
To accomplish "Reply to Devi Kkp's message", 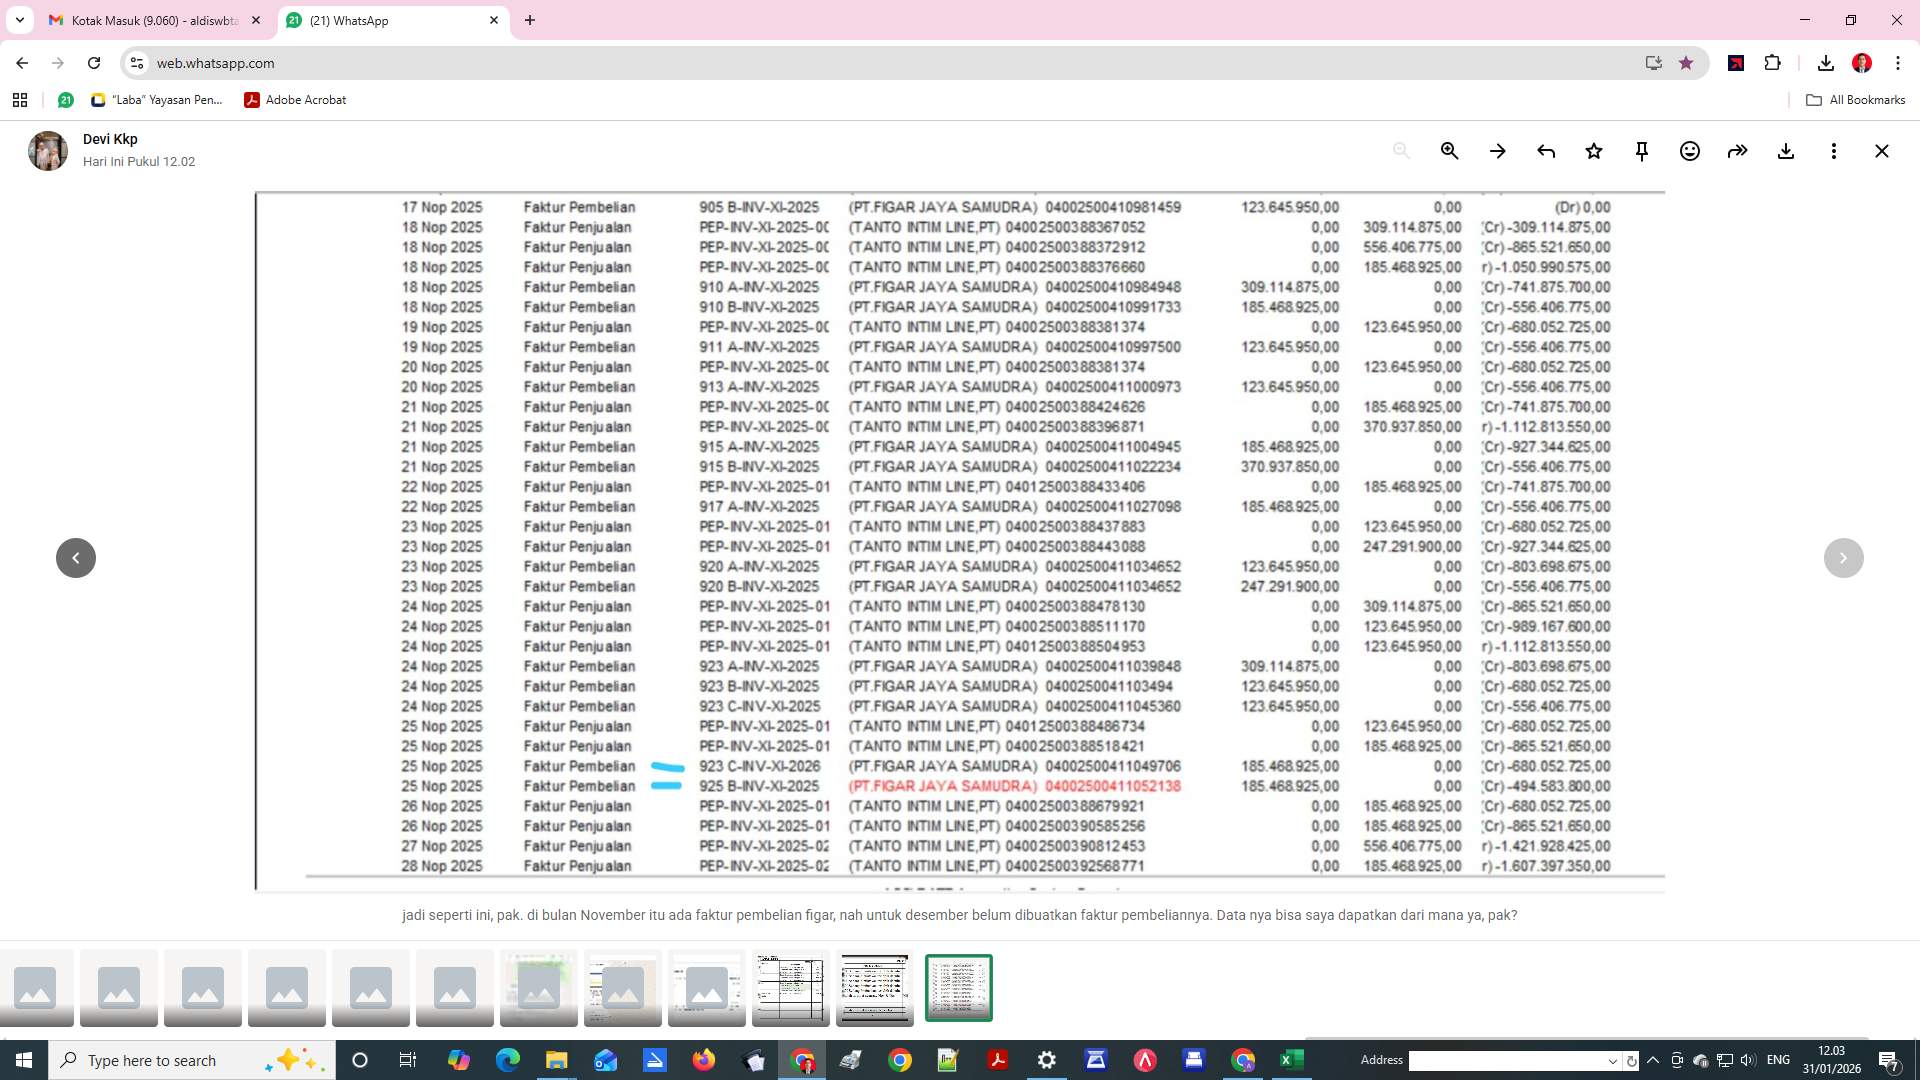I will coord(1545,151).
